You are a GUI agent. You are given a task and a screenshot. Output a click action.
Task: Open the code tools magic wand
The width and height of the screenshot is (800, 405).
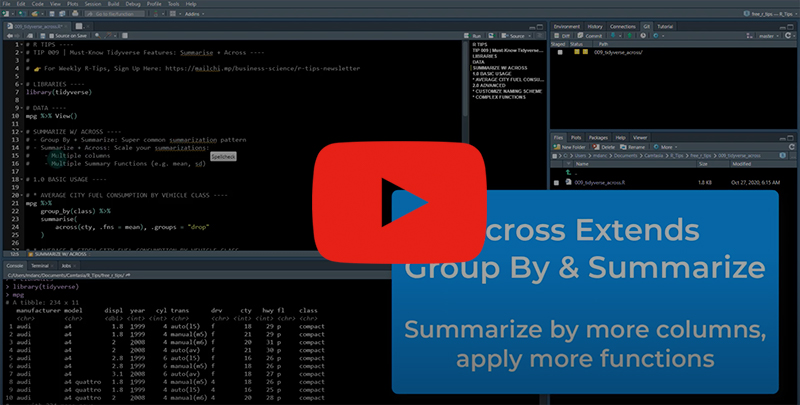coord(108,35)
